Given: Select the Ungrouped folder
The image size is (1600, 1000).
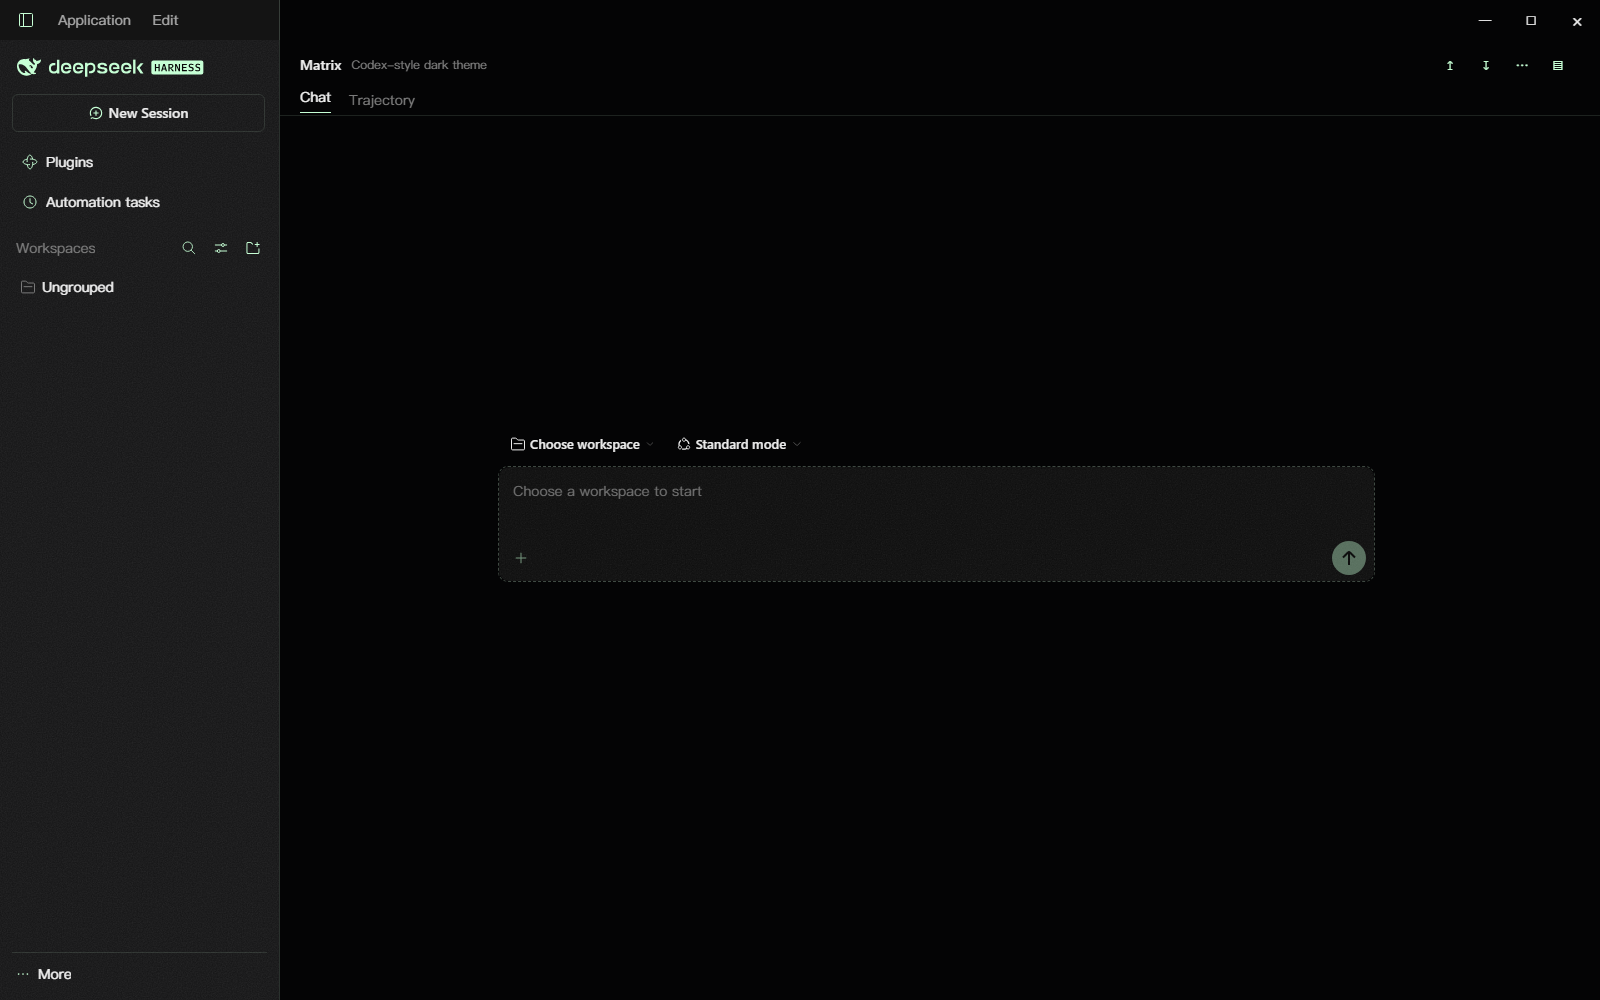Looking at the screenshot, I should coord(78,287).
